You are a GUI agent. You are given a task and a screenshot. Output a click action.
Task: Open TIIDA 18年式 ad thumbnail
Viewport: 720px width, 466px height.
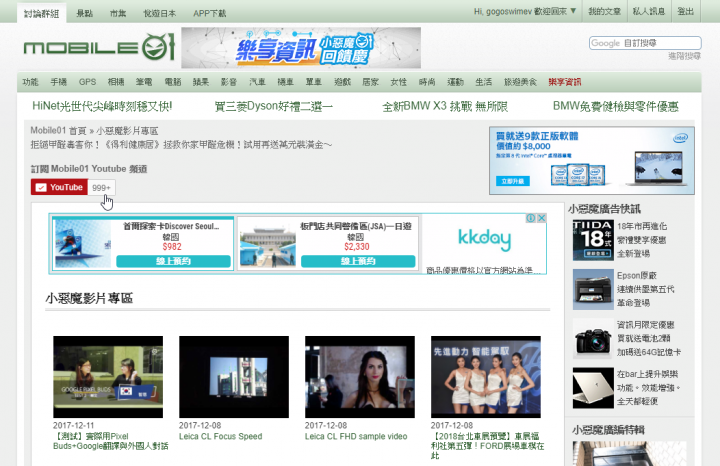[x=593, y=240]
